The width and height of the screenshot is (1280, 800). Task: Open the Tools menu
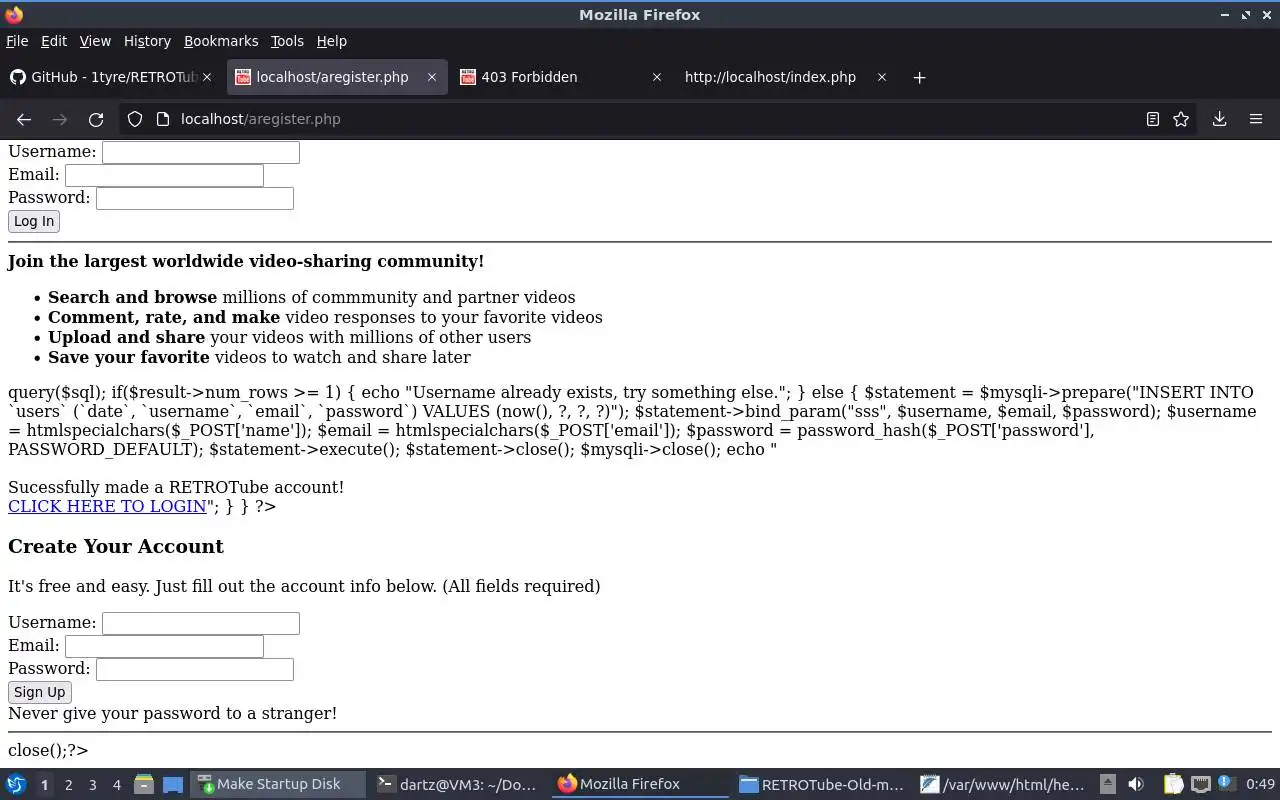coord(287,41)
